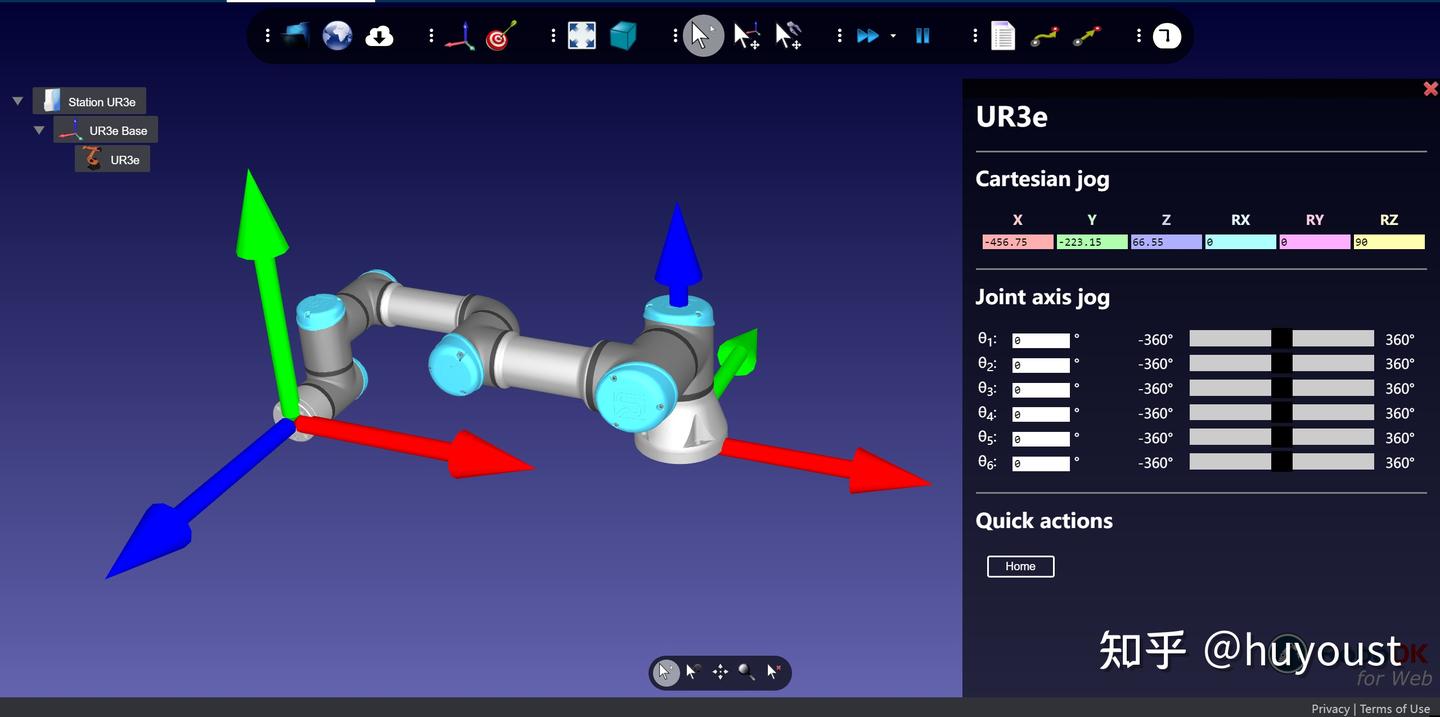Select the zoom magnifier in the bottom toolbar
The width and height of the screenshot is (1440, 717).
746,672
